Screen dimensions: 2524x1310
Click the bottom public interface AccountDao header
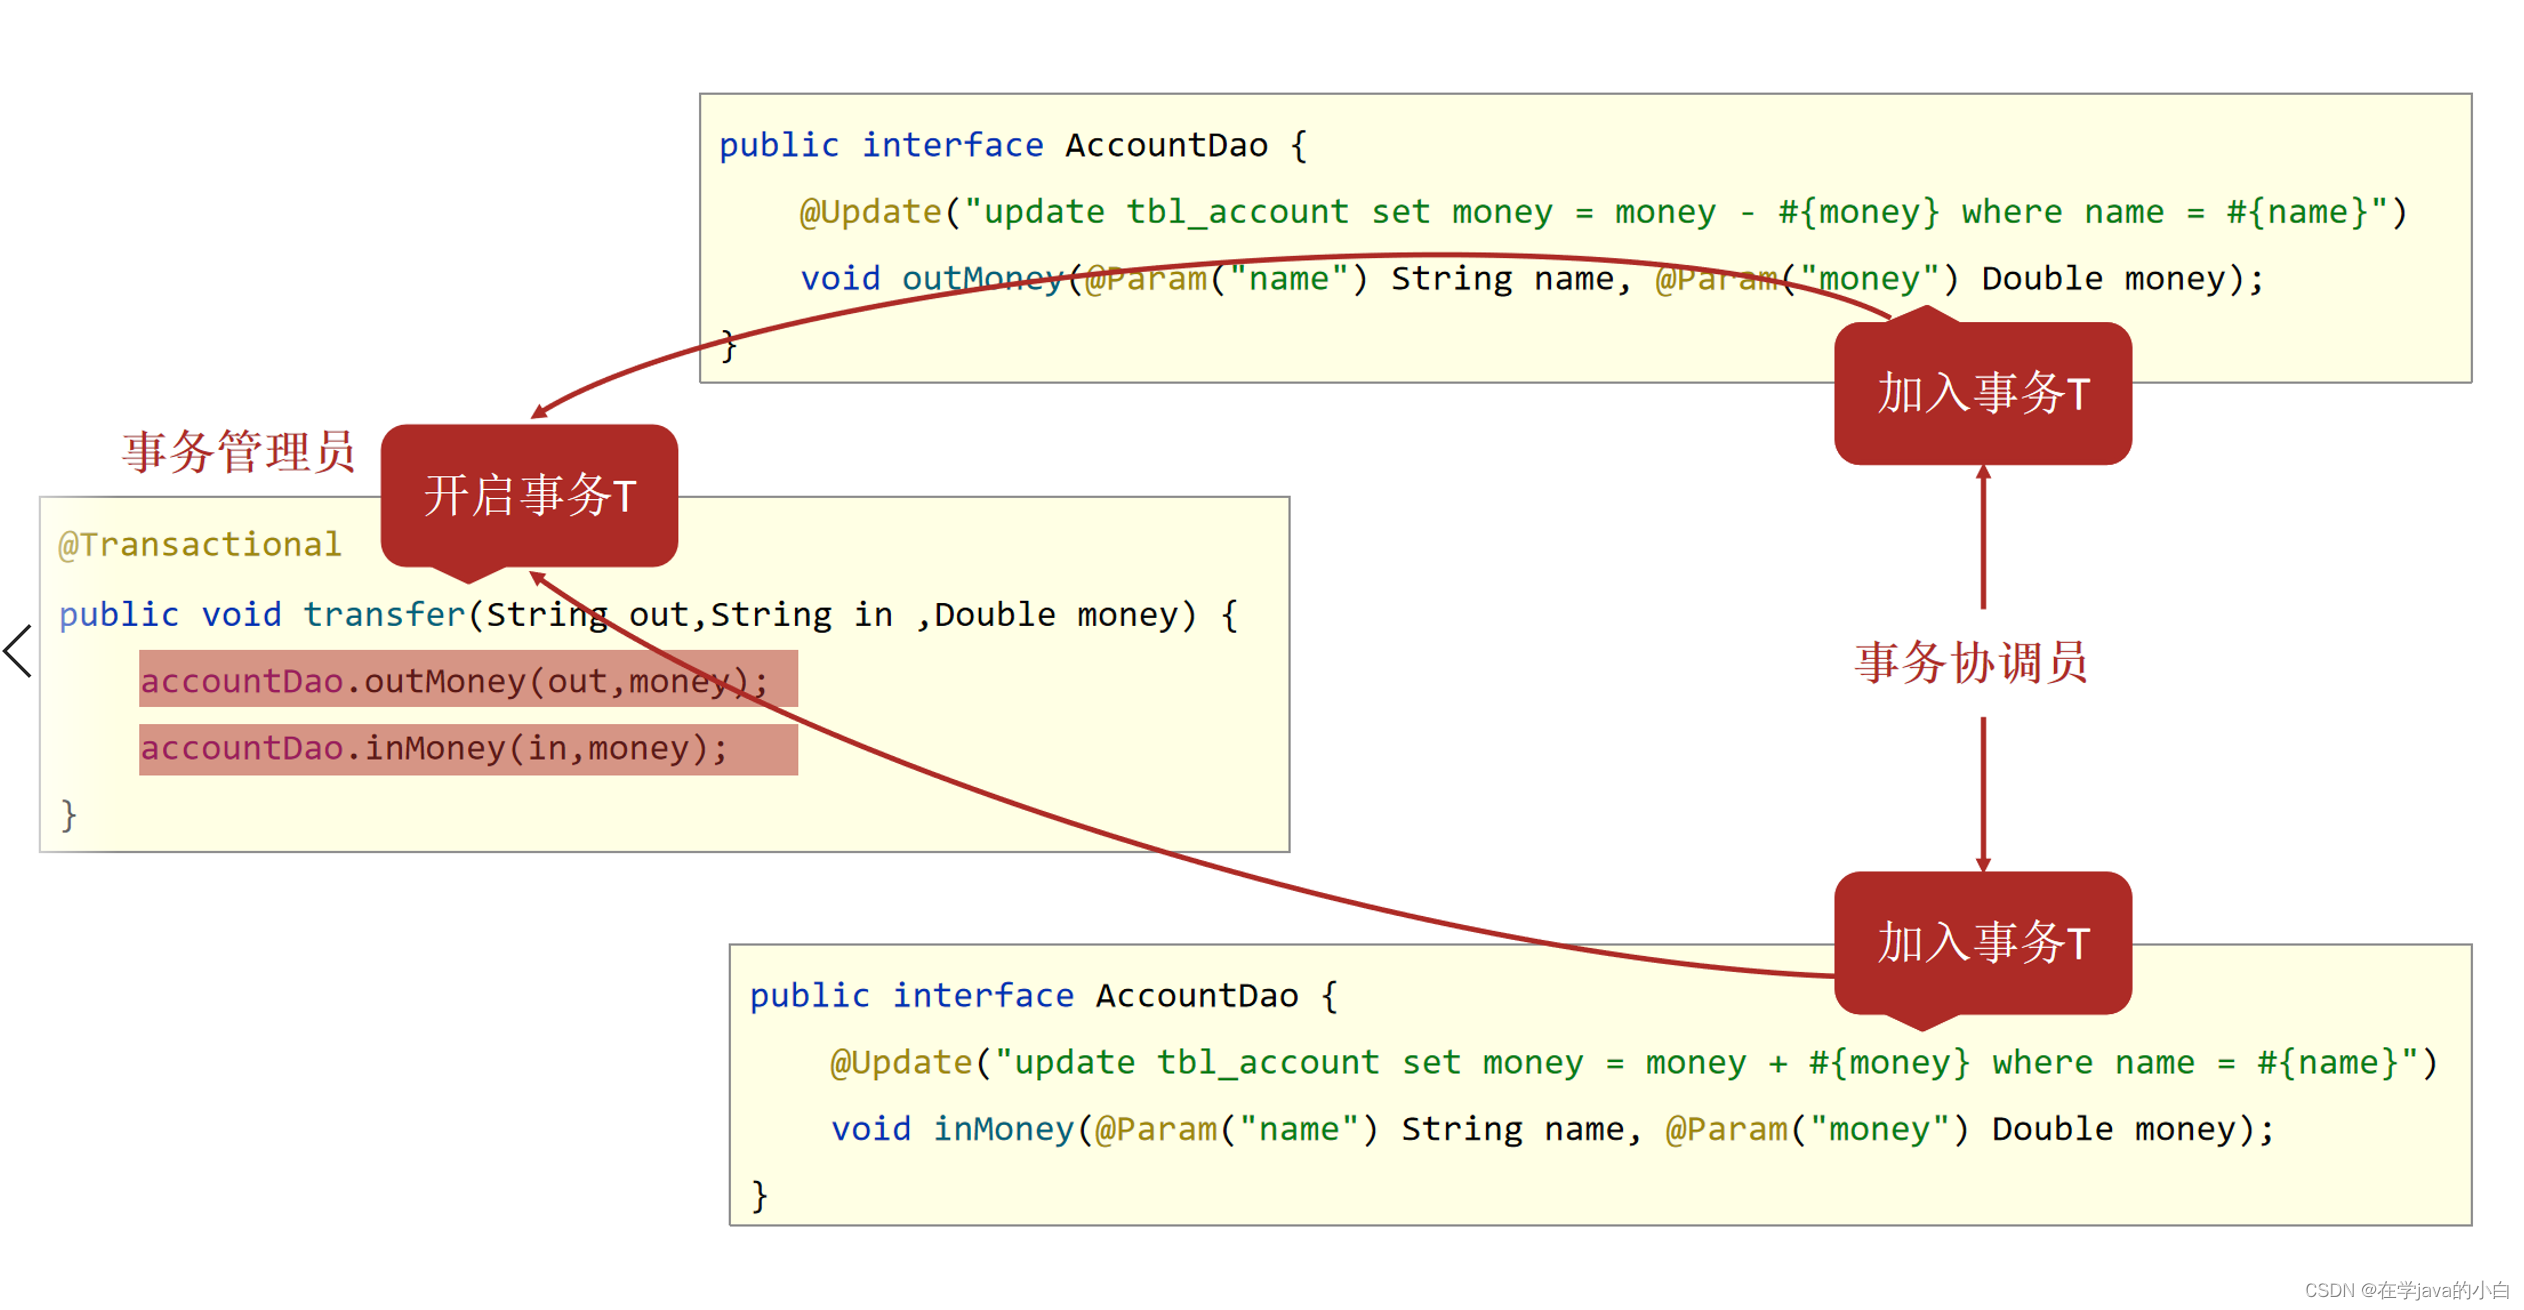1042,996
